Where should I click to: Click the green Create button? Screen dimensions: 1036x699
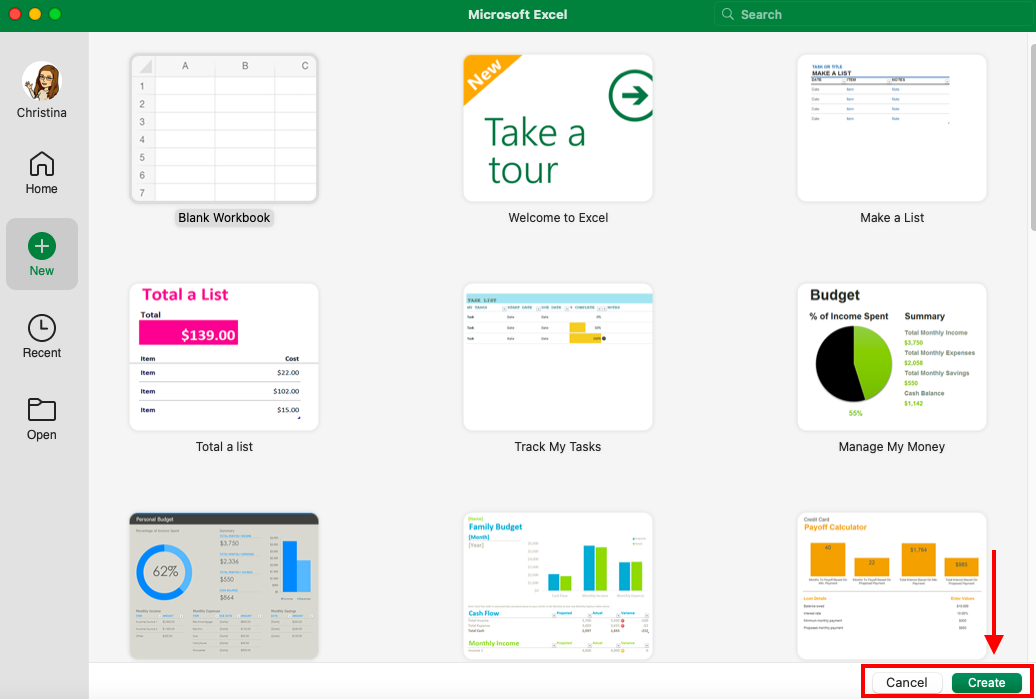coord(986,682)
